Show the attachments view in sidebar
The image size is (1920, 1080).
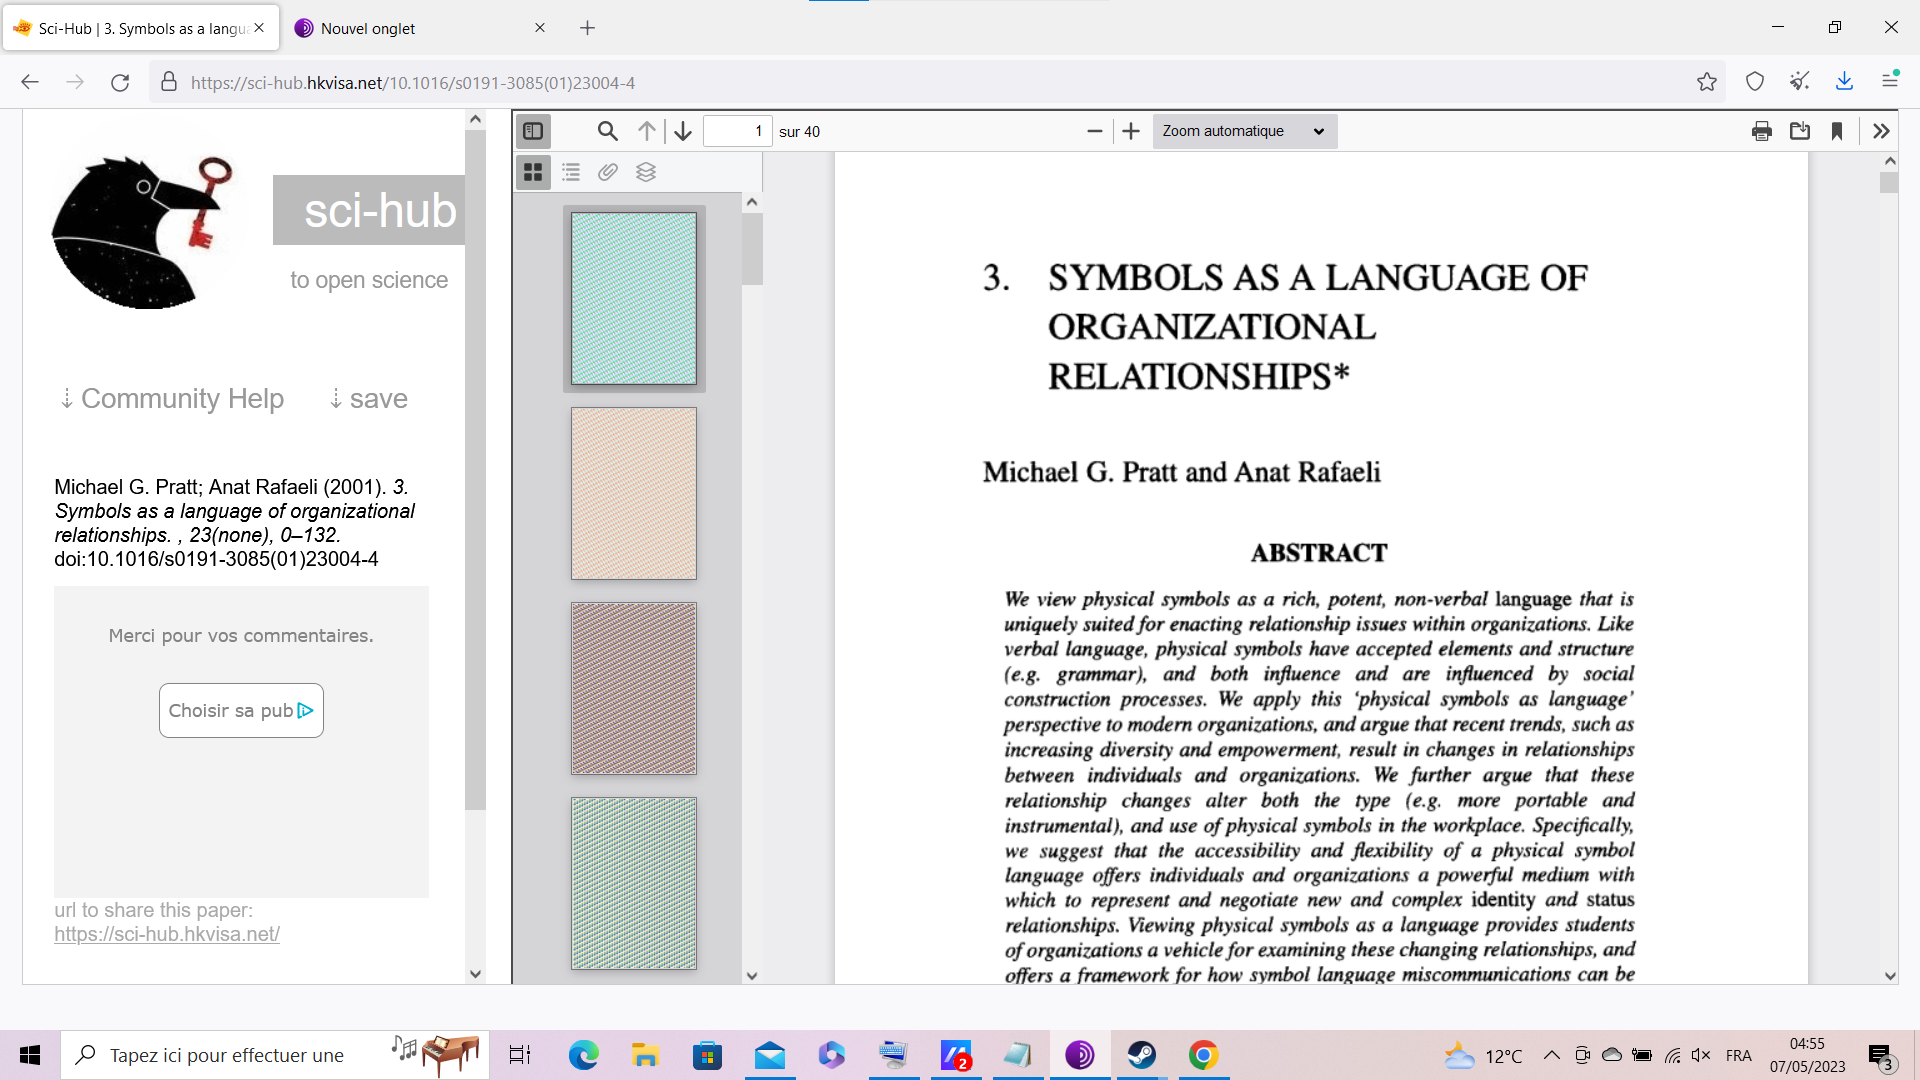tap(608, 172)
